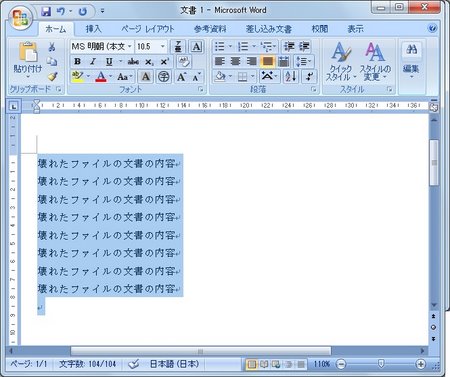Image resolution: width=450 pixels, height=377 pixels.
Task: Open Word help question mark
Action: [x=432, y=28]
